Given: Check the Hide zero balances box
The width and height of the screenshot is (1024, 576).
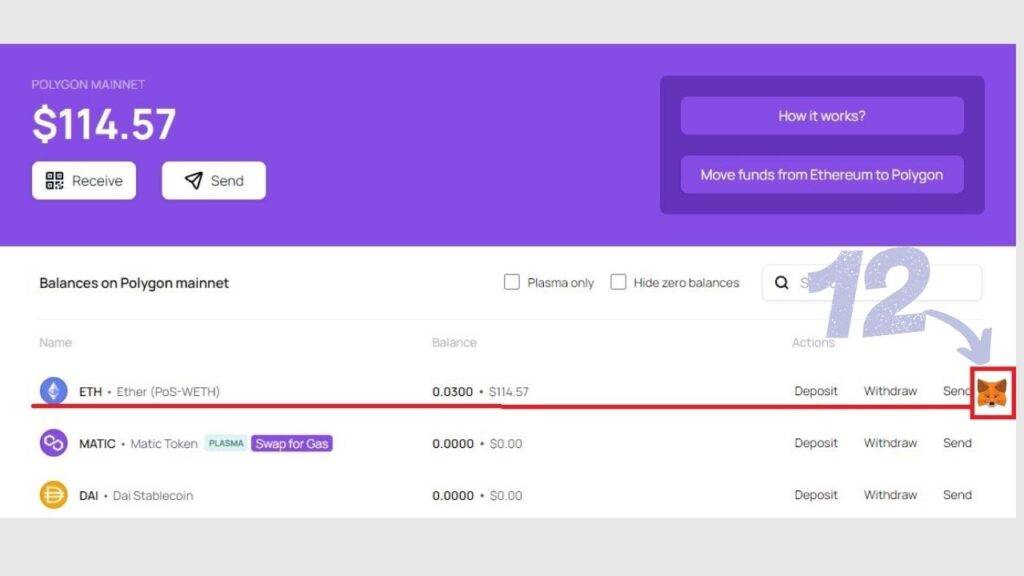Looking at the screenshot, I should [x=618, y=282].
